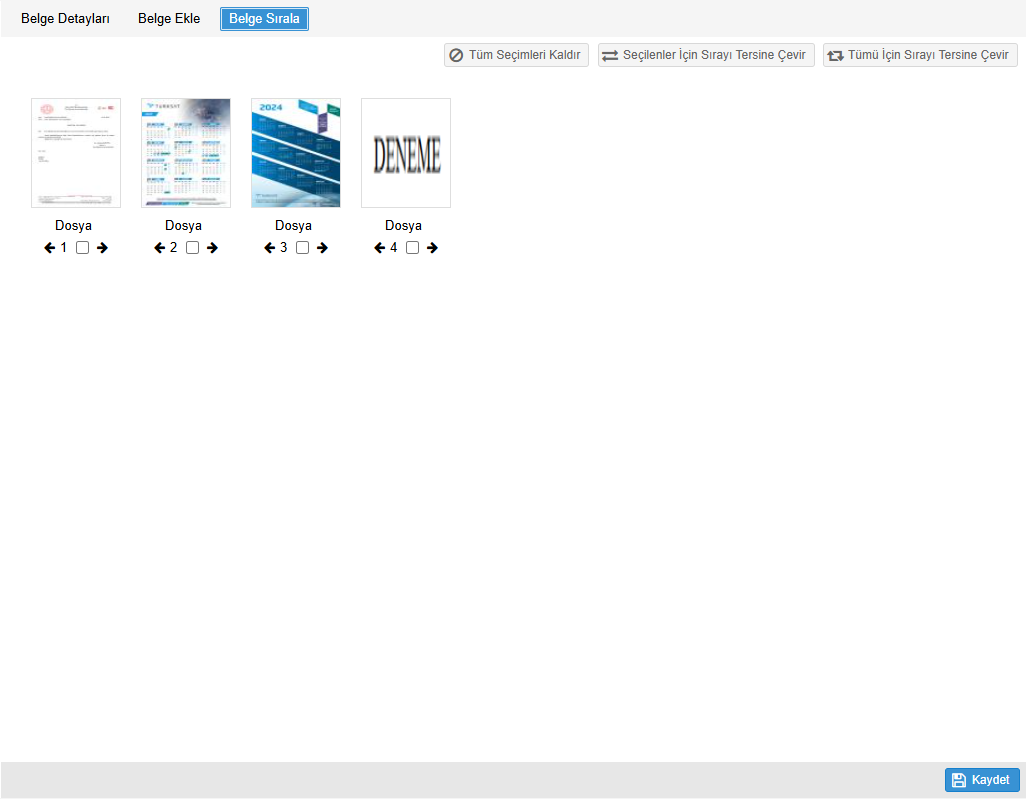
Task: Click Tüm Seçimleri Kaldır button
Action: tap(516, 55)
